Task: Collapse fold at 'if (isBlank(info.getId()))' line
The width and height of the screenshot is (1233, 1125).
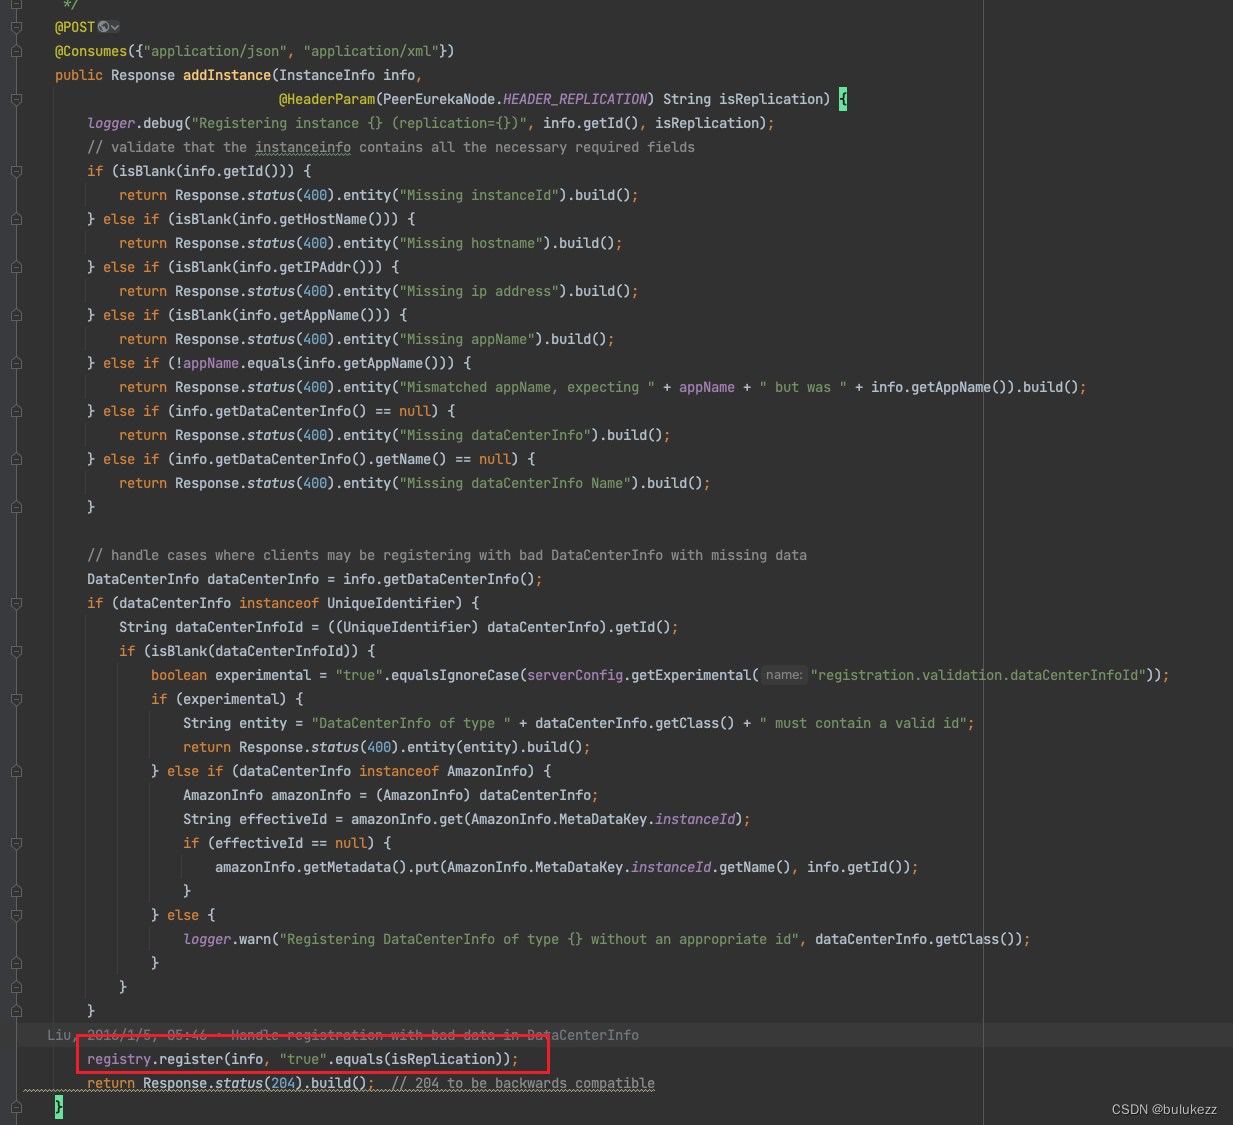Action: [16, 171]
